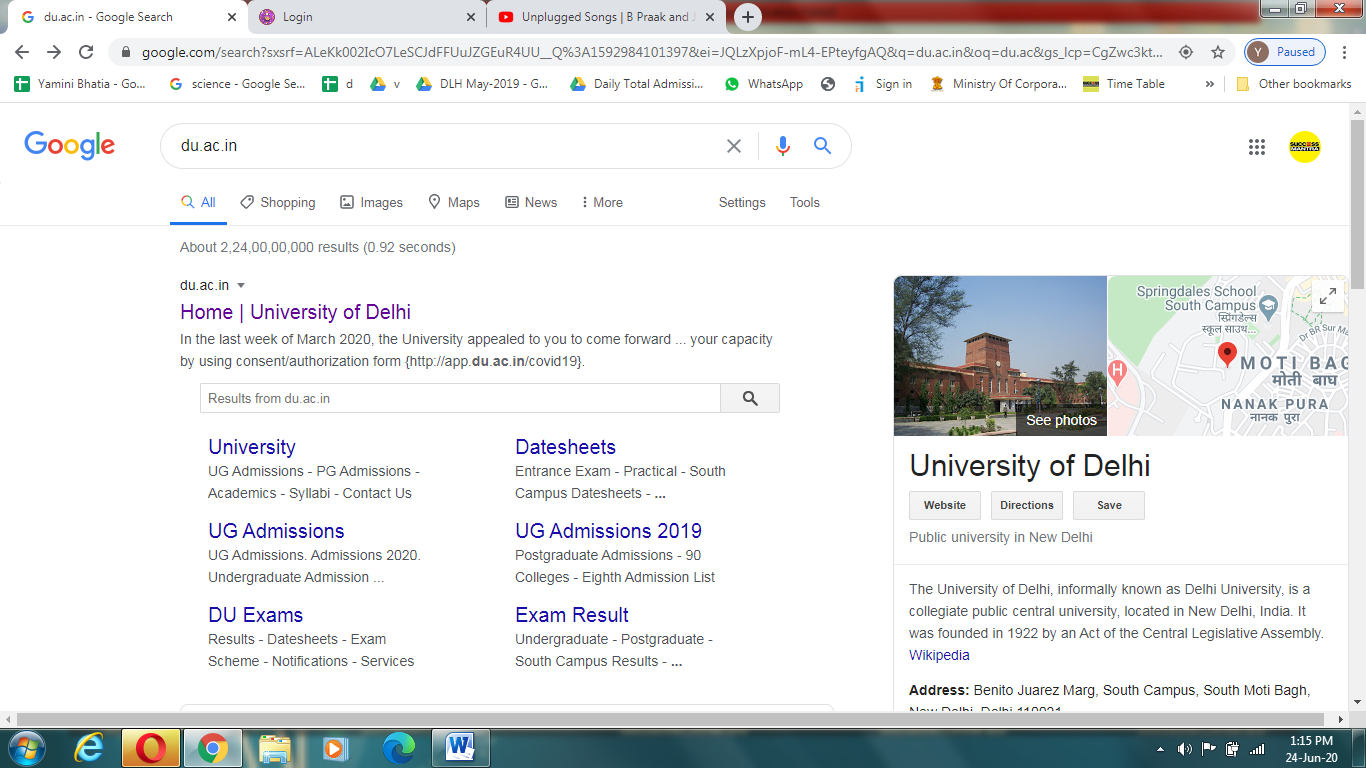Image resolution: width=1366 pixels, height=768 pixels.
Task: Click in the Results from du.ac.in field
Action: [460, 398]
